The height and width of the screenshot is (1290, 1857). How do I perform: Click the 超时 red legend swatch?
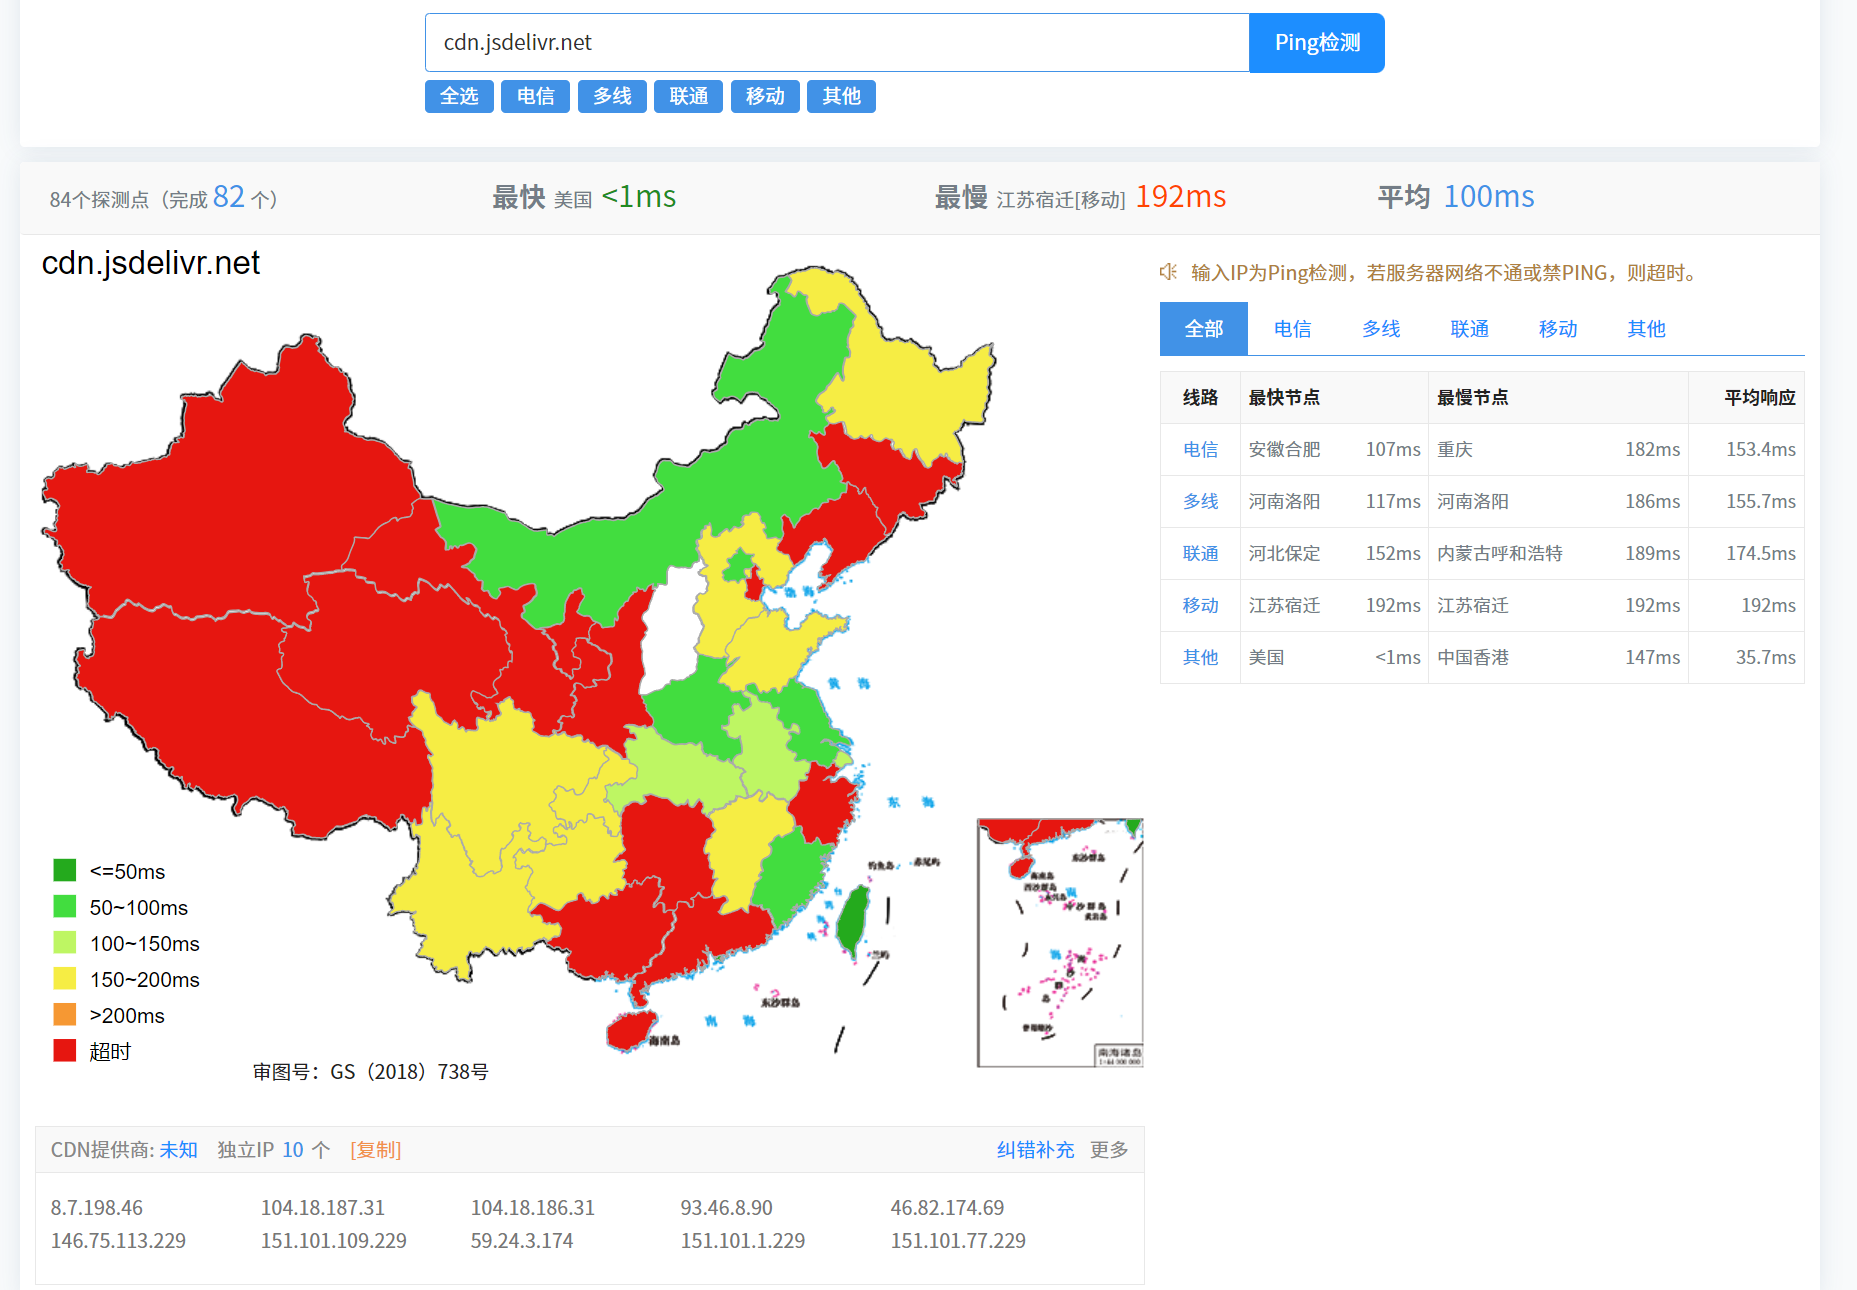click(65, 1050)
